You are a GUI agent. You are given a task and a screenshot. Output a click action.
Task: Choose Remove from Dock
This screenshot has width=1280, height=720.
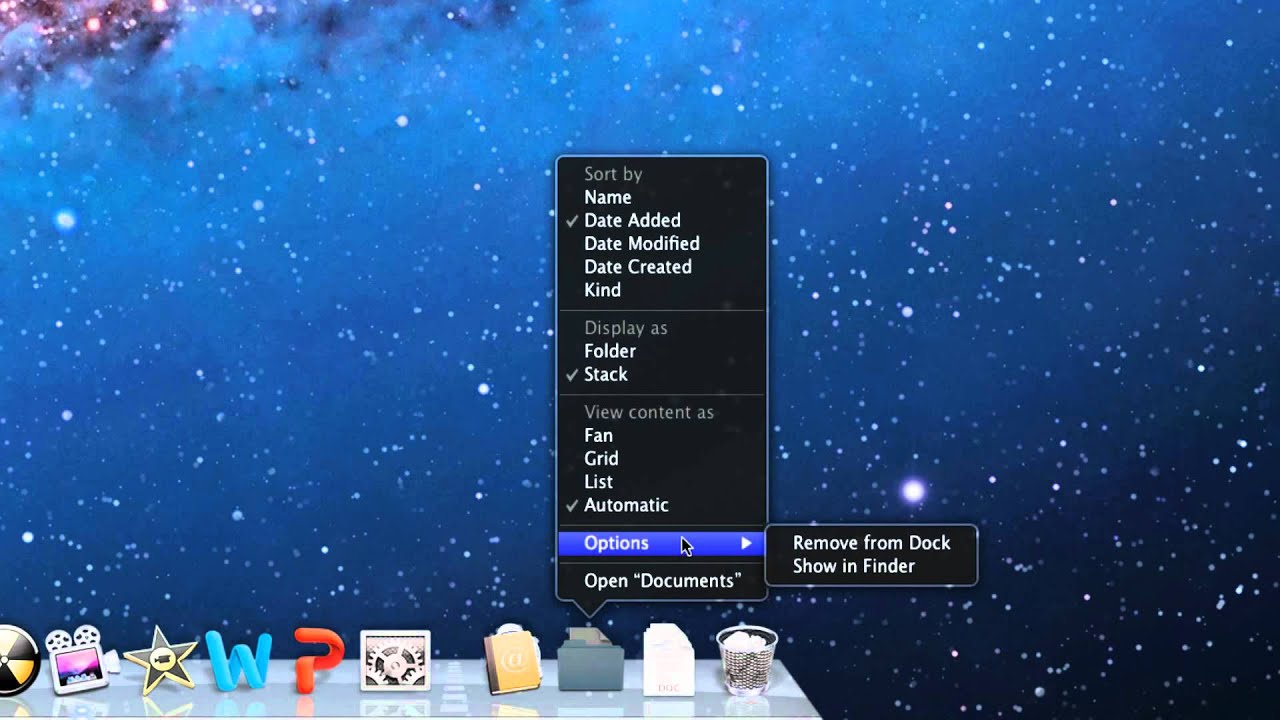(871, 543)
